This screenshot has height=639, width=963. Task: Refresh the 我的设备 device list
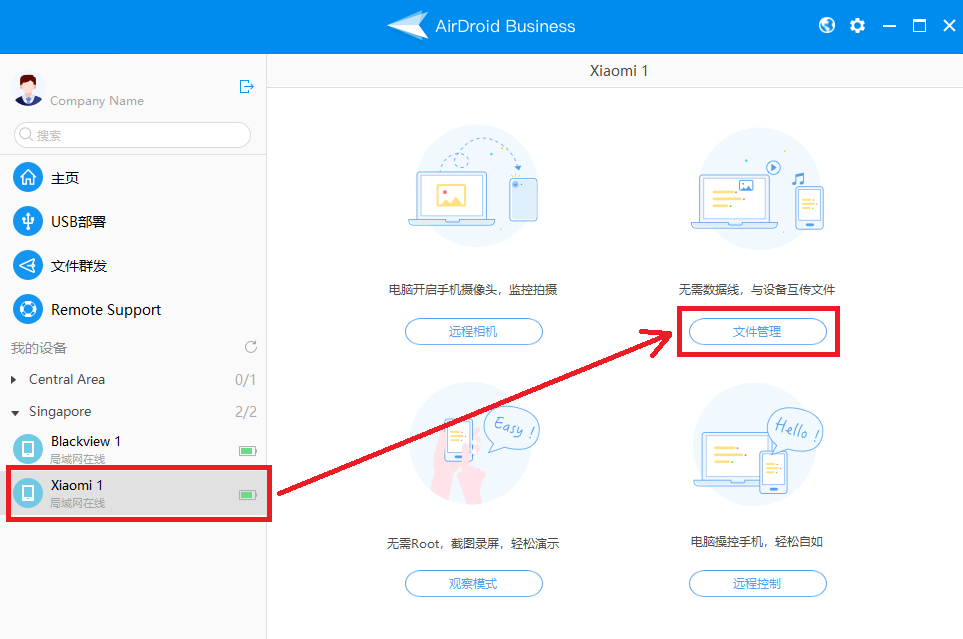251,347
